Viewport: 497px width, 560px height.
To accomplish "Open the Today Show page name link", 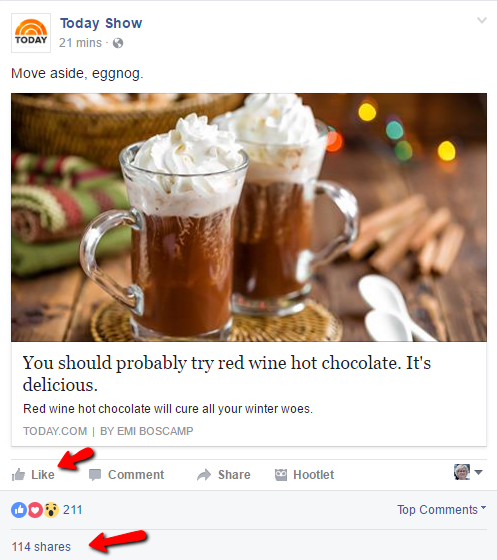I will (x=101, y=23).
